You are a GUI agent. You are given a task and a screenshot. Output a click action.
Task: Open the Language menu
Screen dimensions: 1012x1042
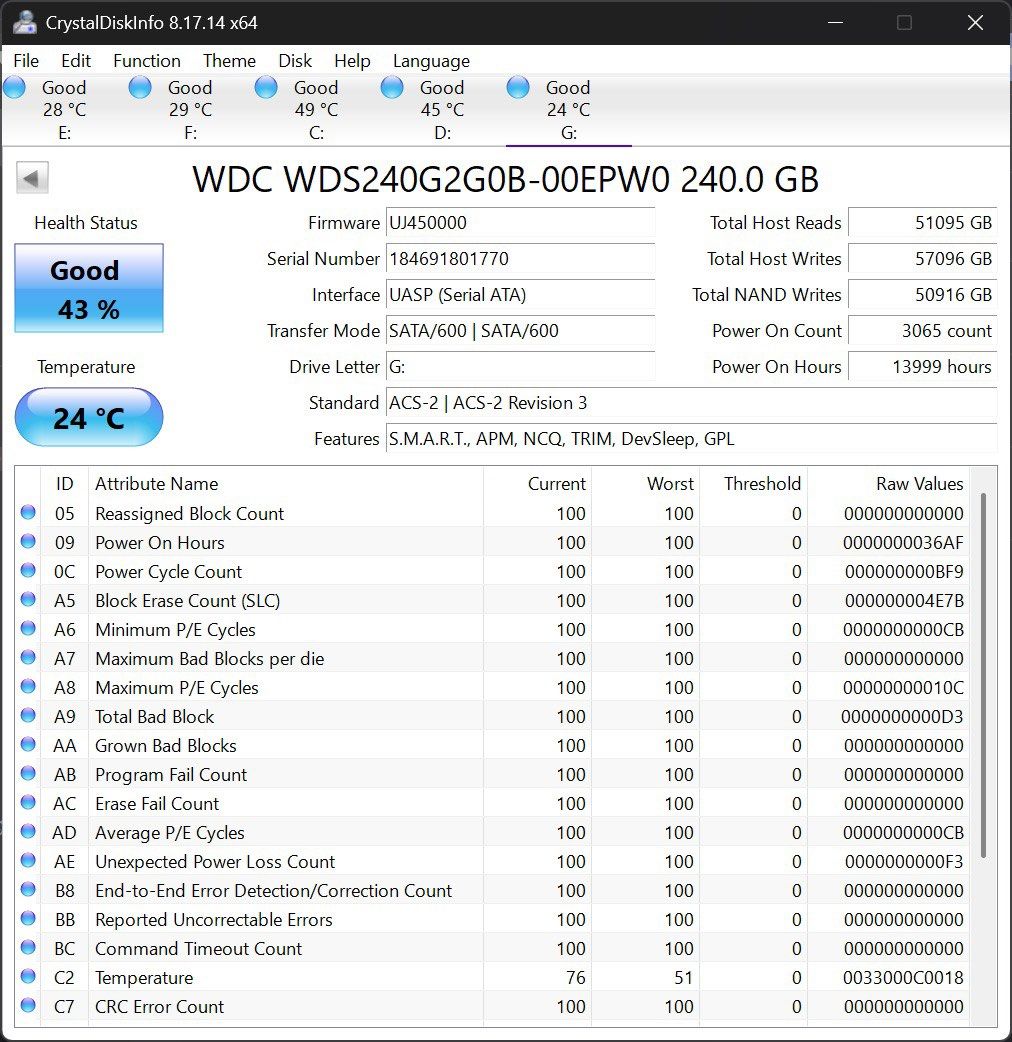pos(431,61)
